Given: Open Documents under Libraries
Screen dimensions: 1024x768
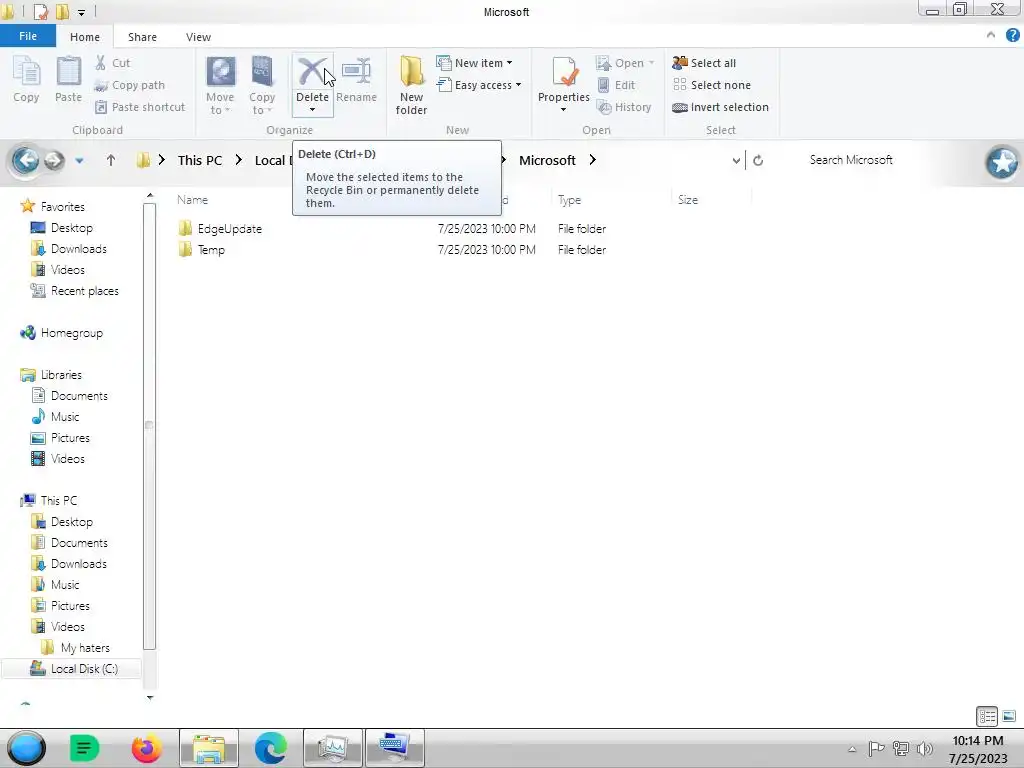Looking at the screenshot, I should point(79,396).
